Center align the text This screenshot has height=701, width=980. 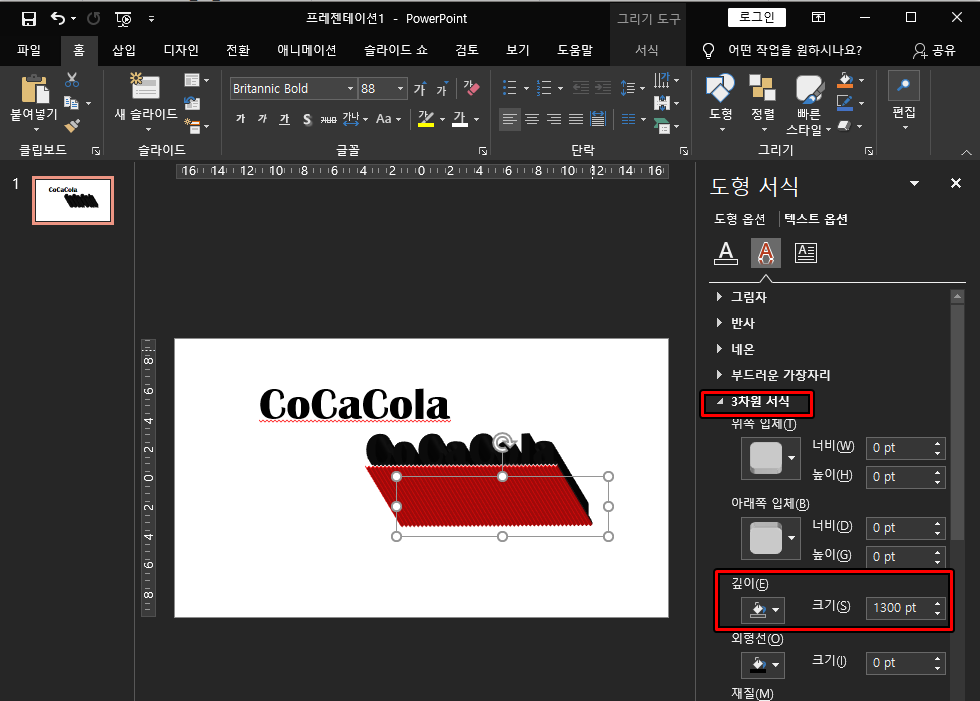532,119
